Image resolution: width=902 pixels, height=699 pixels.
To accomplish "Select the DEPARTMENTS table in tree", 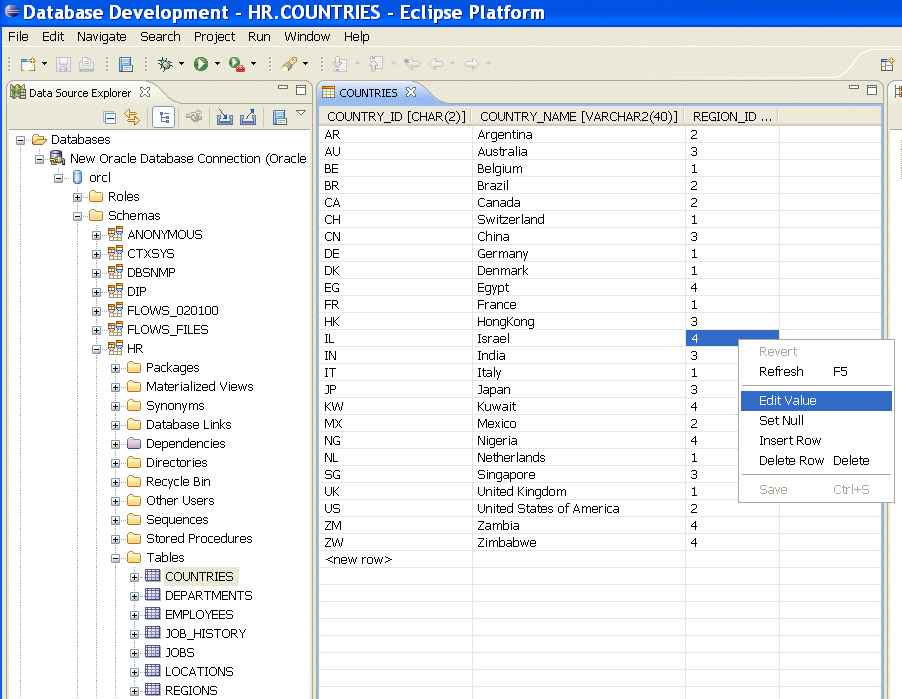I will point(208,595).
